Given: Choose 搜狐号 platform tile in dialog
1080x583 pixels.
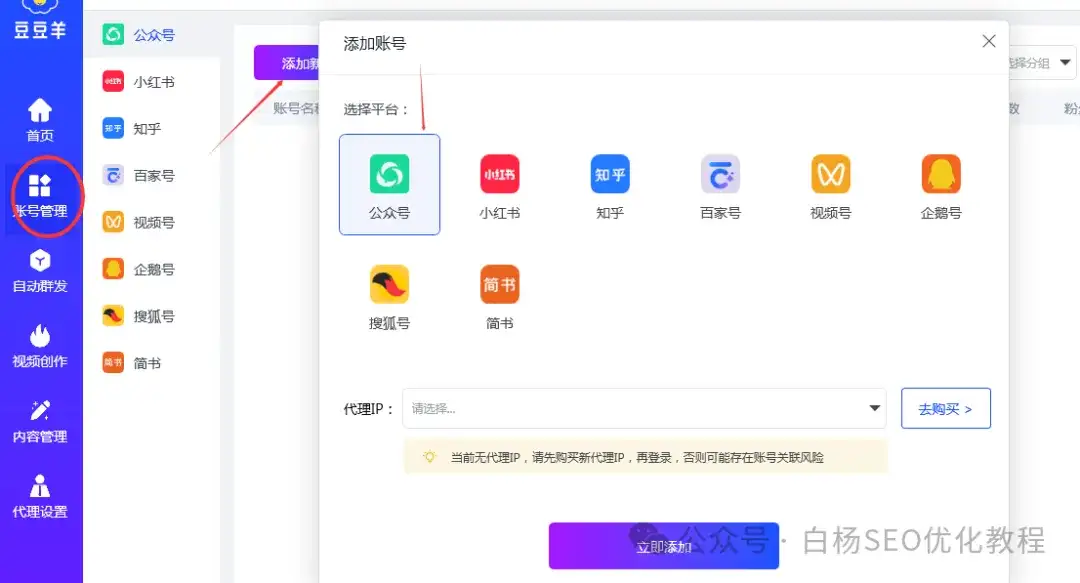Looking at the screenshot, I should pyautogui.click(x=389, y=296).
